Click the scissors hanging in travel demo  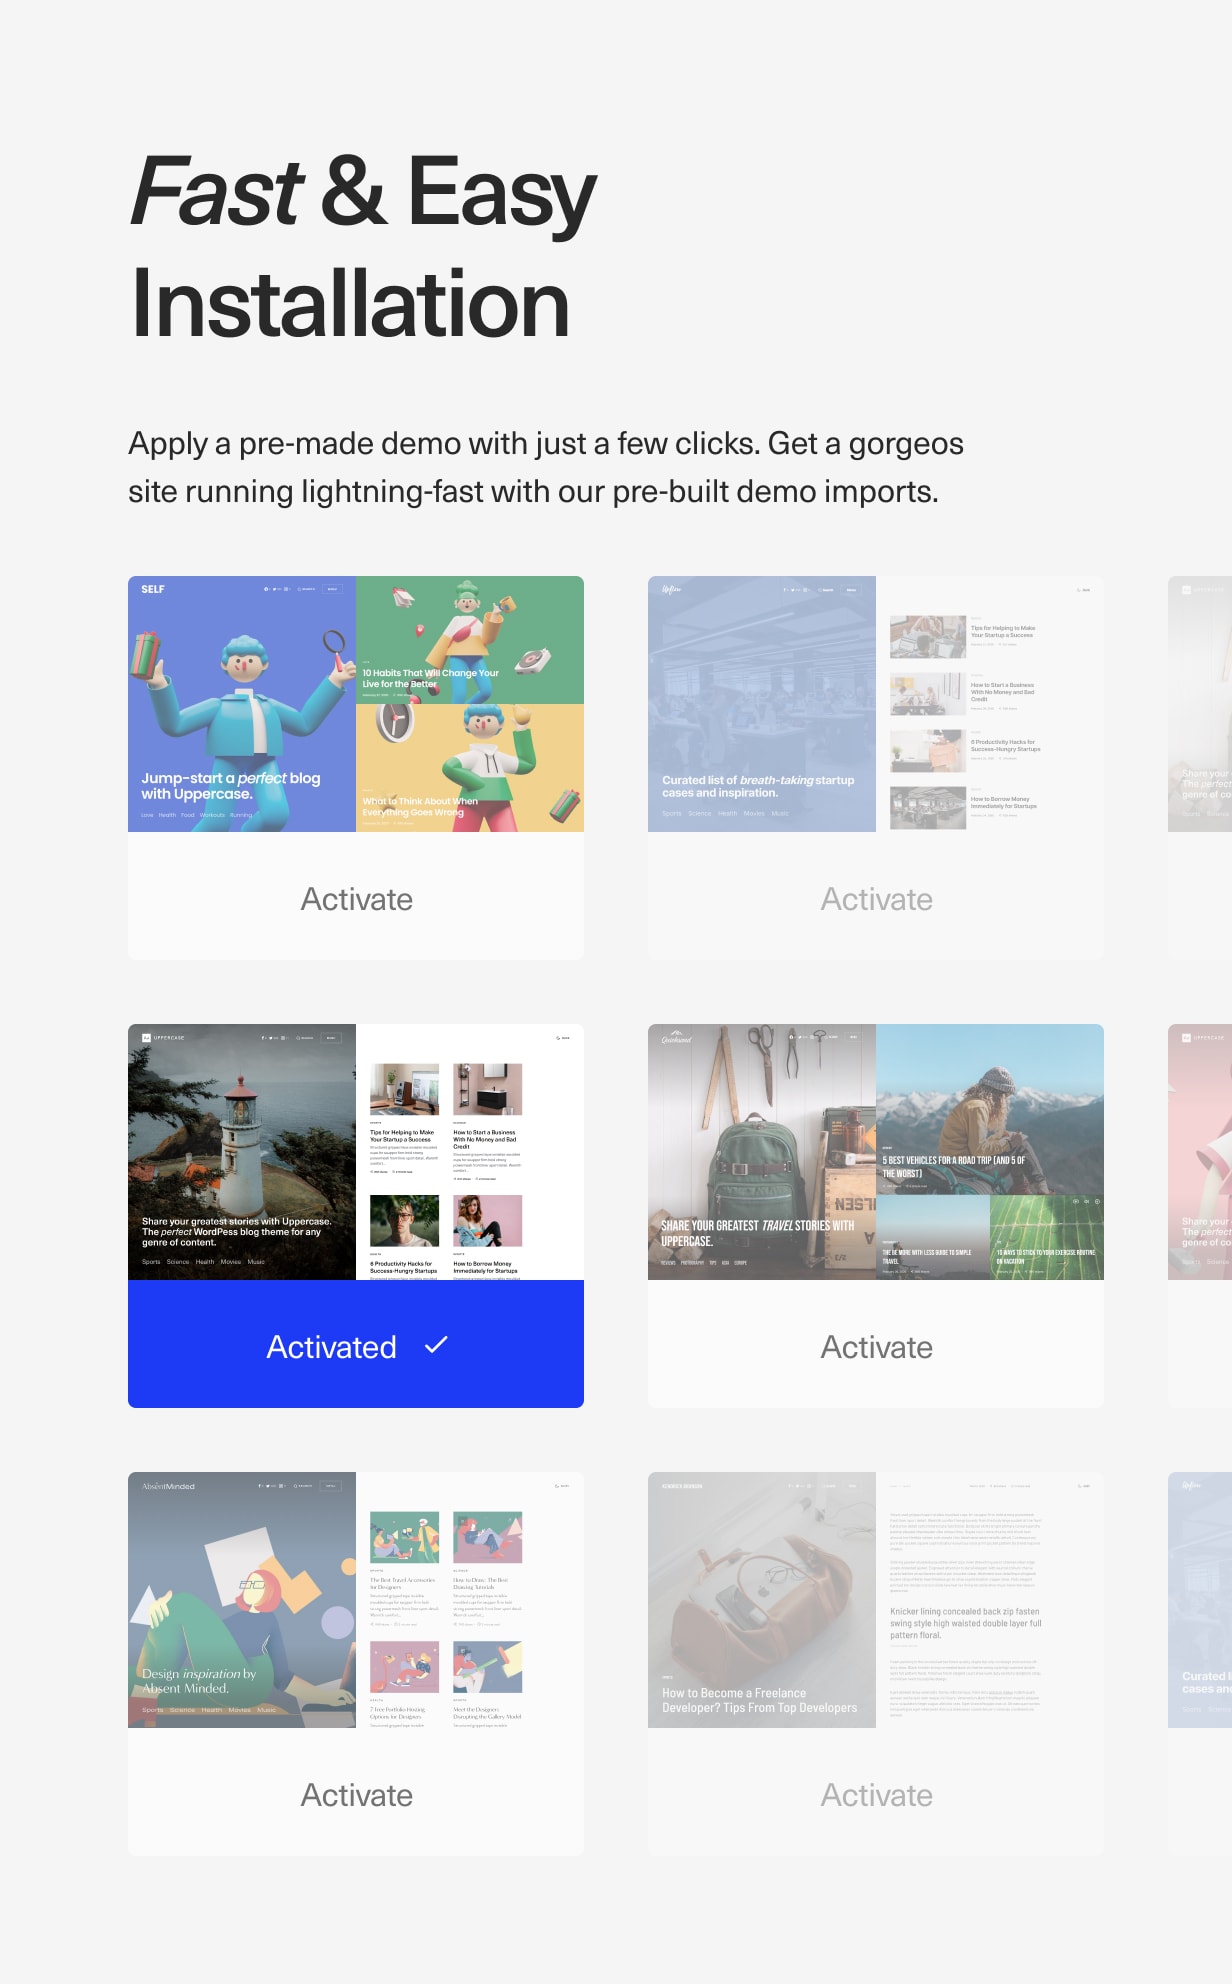(x=761, y=1048)
